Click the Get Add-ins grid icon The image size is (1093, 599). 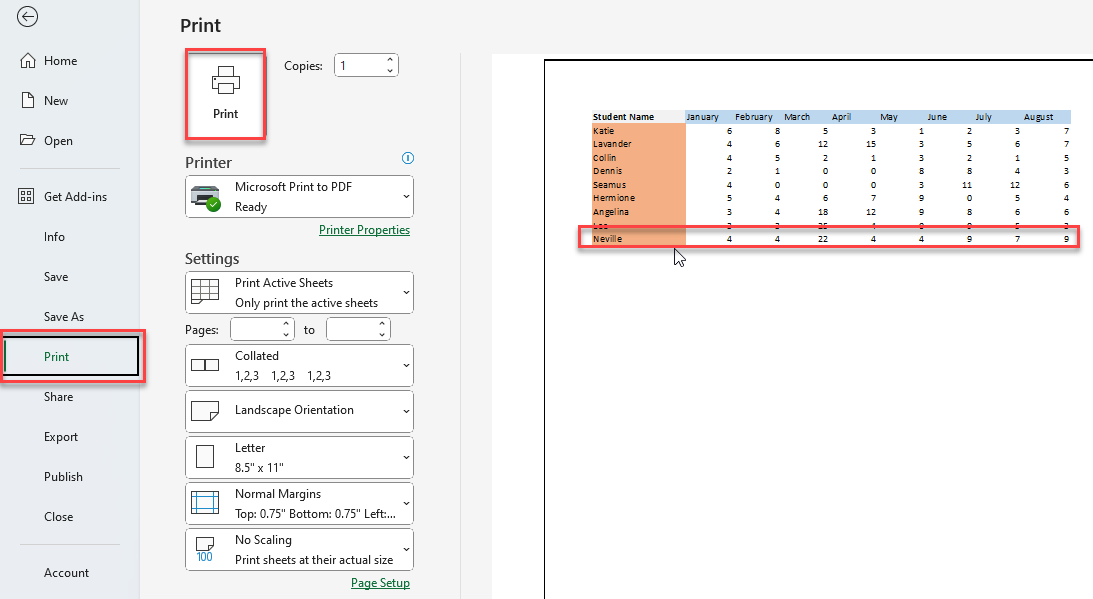(x=26, y=196)
